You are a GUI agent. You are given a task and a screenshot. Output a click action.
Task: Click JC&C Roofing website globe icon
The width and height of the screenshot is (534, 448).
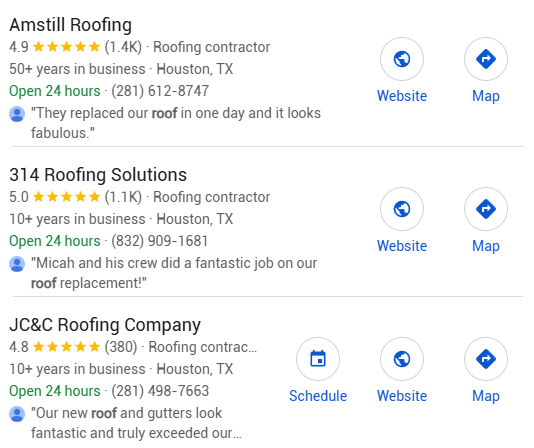coord(402,359)
